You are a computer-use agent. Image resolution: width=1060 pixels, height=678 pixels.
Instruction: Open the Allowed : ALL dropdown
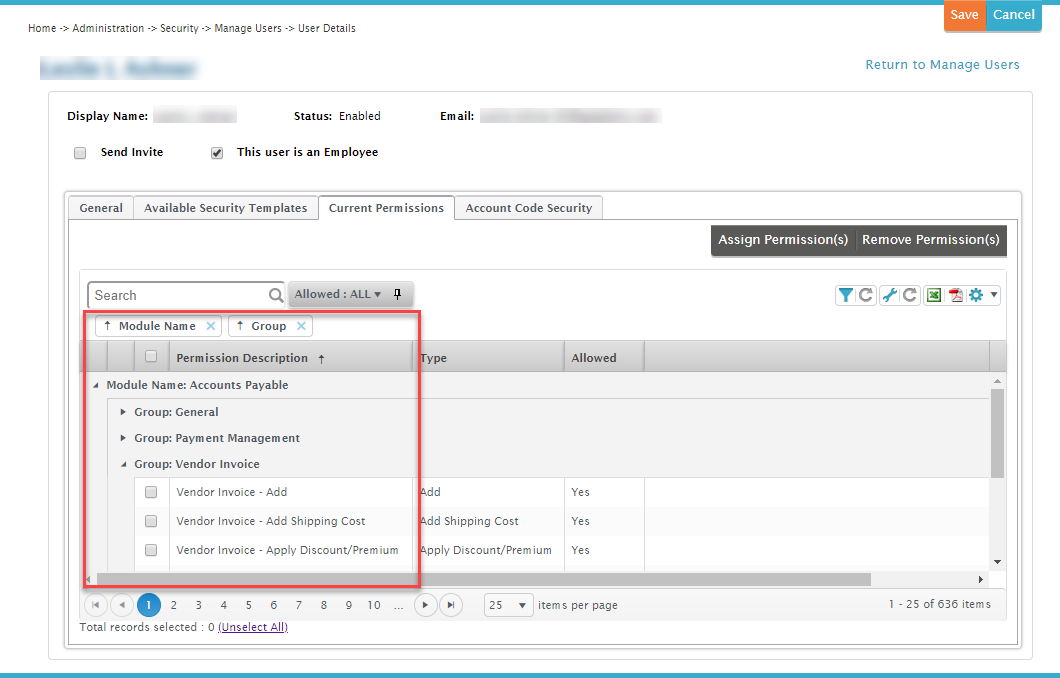tap(339, 294)
